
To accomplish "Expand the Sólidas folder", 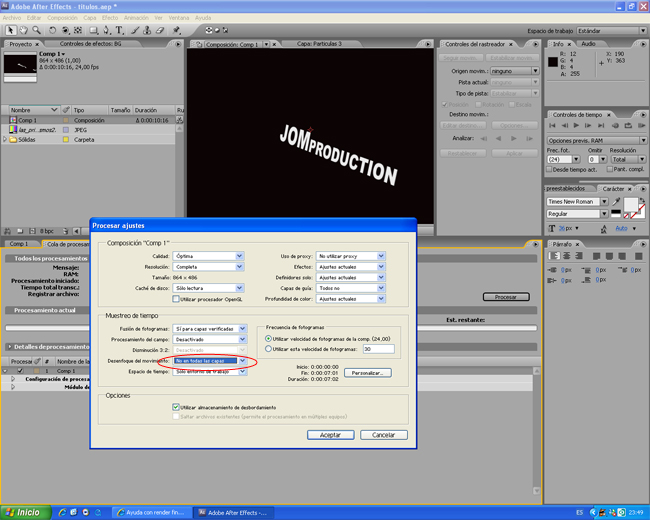I will [x=5, y=140].
